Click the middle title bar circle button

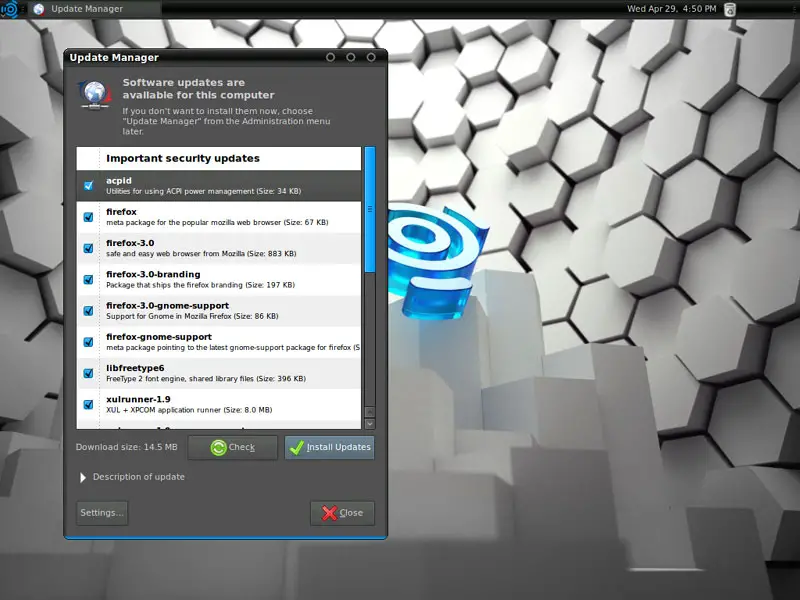[x=351, y=57]
